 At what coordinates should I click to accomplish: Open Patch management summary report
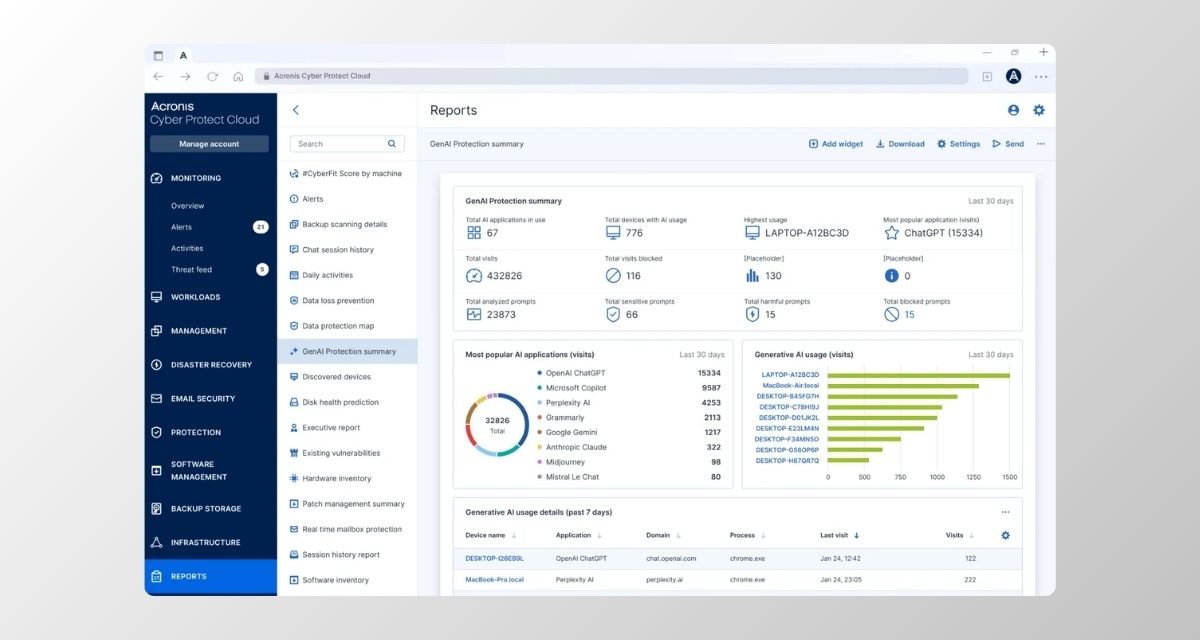tap(347, 504)
